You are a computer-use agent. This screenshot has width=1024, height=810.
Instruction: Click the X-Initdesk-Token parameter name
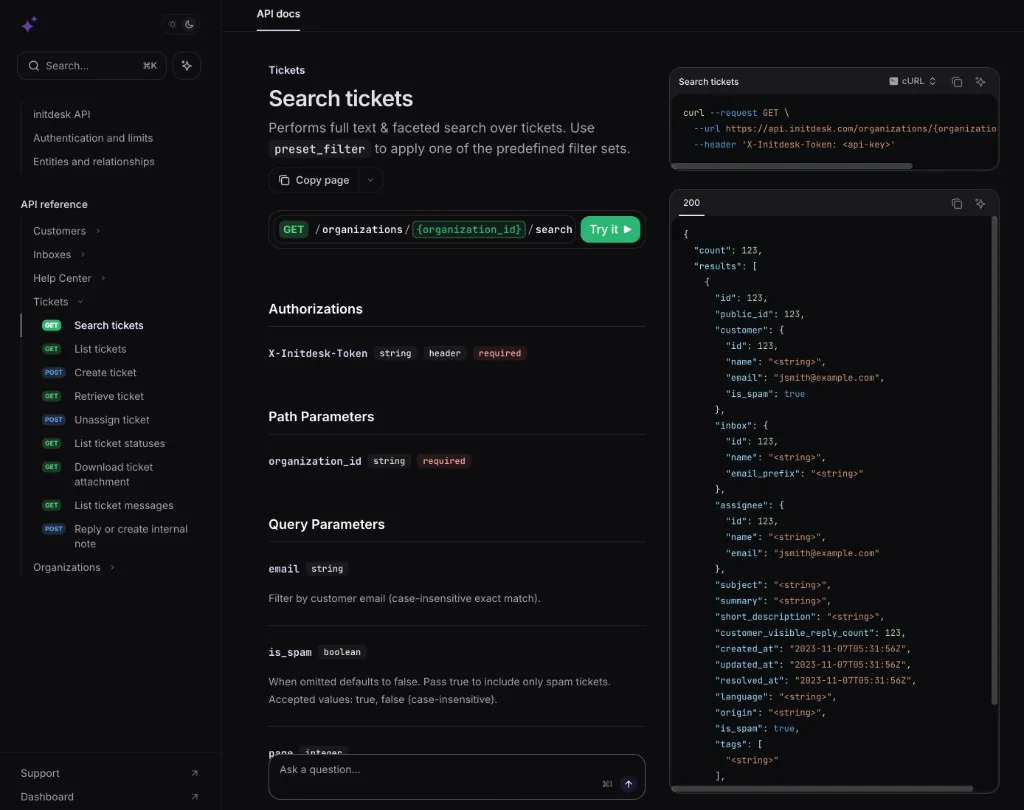(318, 353)
